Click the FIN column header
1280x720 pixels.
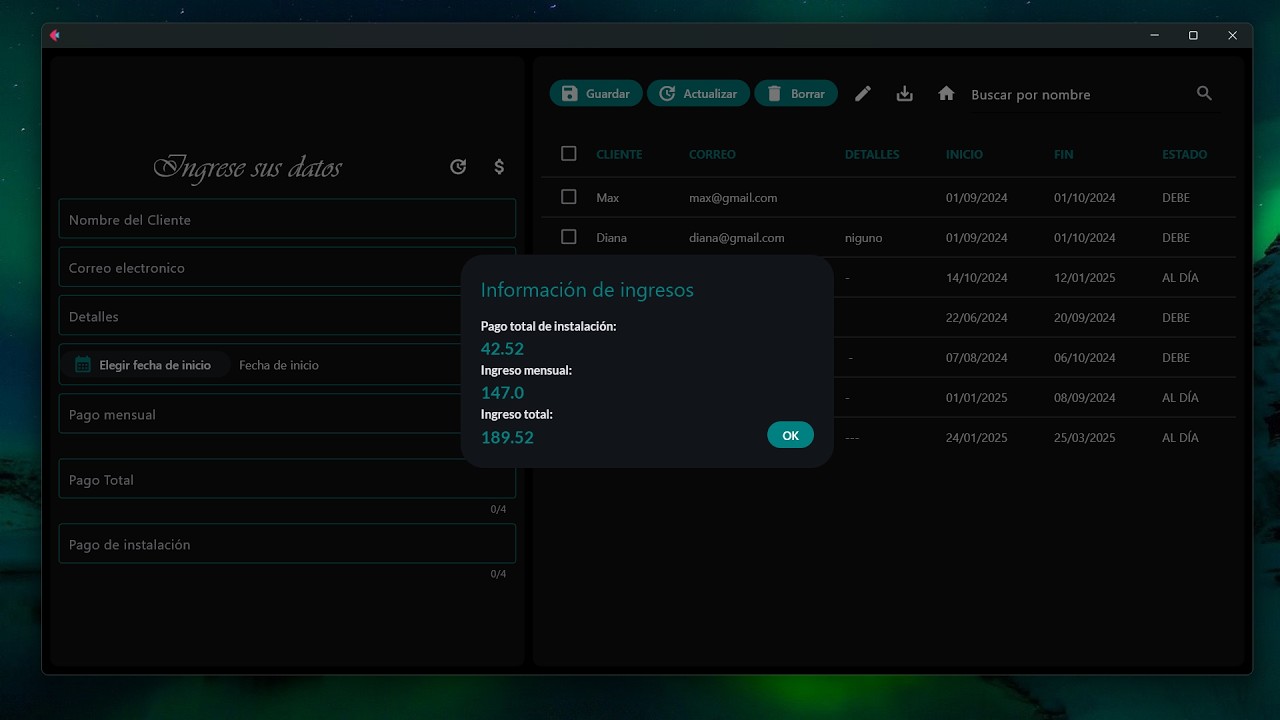[x=1064, y=154]
